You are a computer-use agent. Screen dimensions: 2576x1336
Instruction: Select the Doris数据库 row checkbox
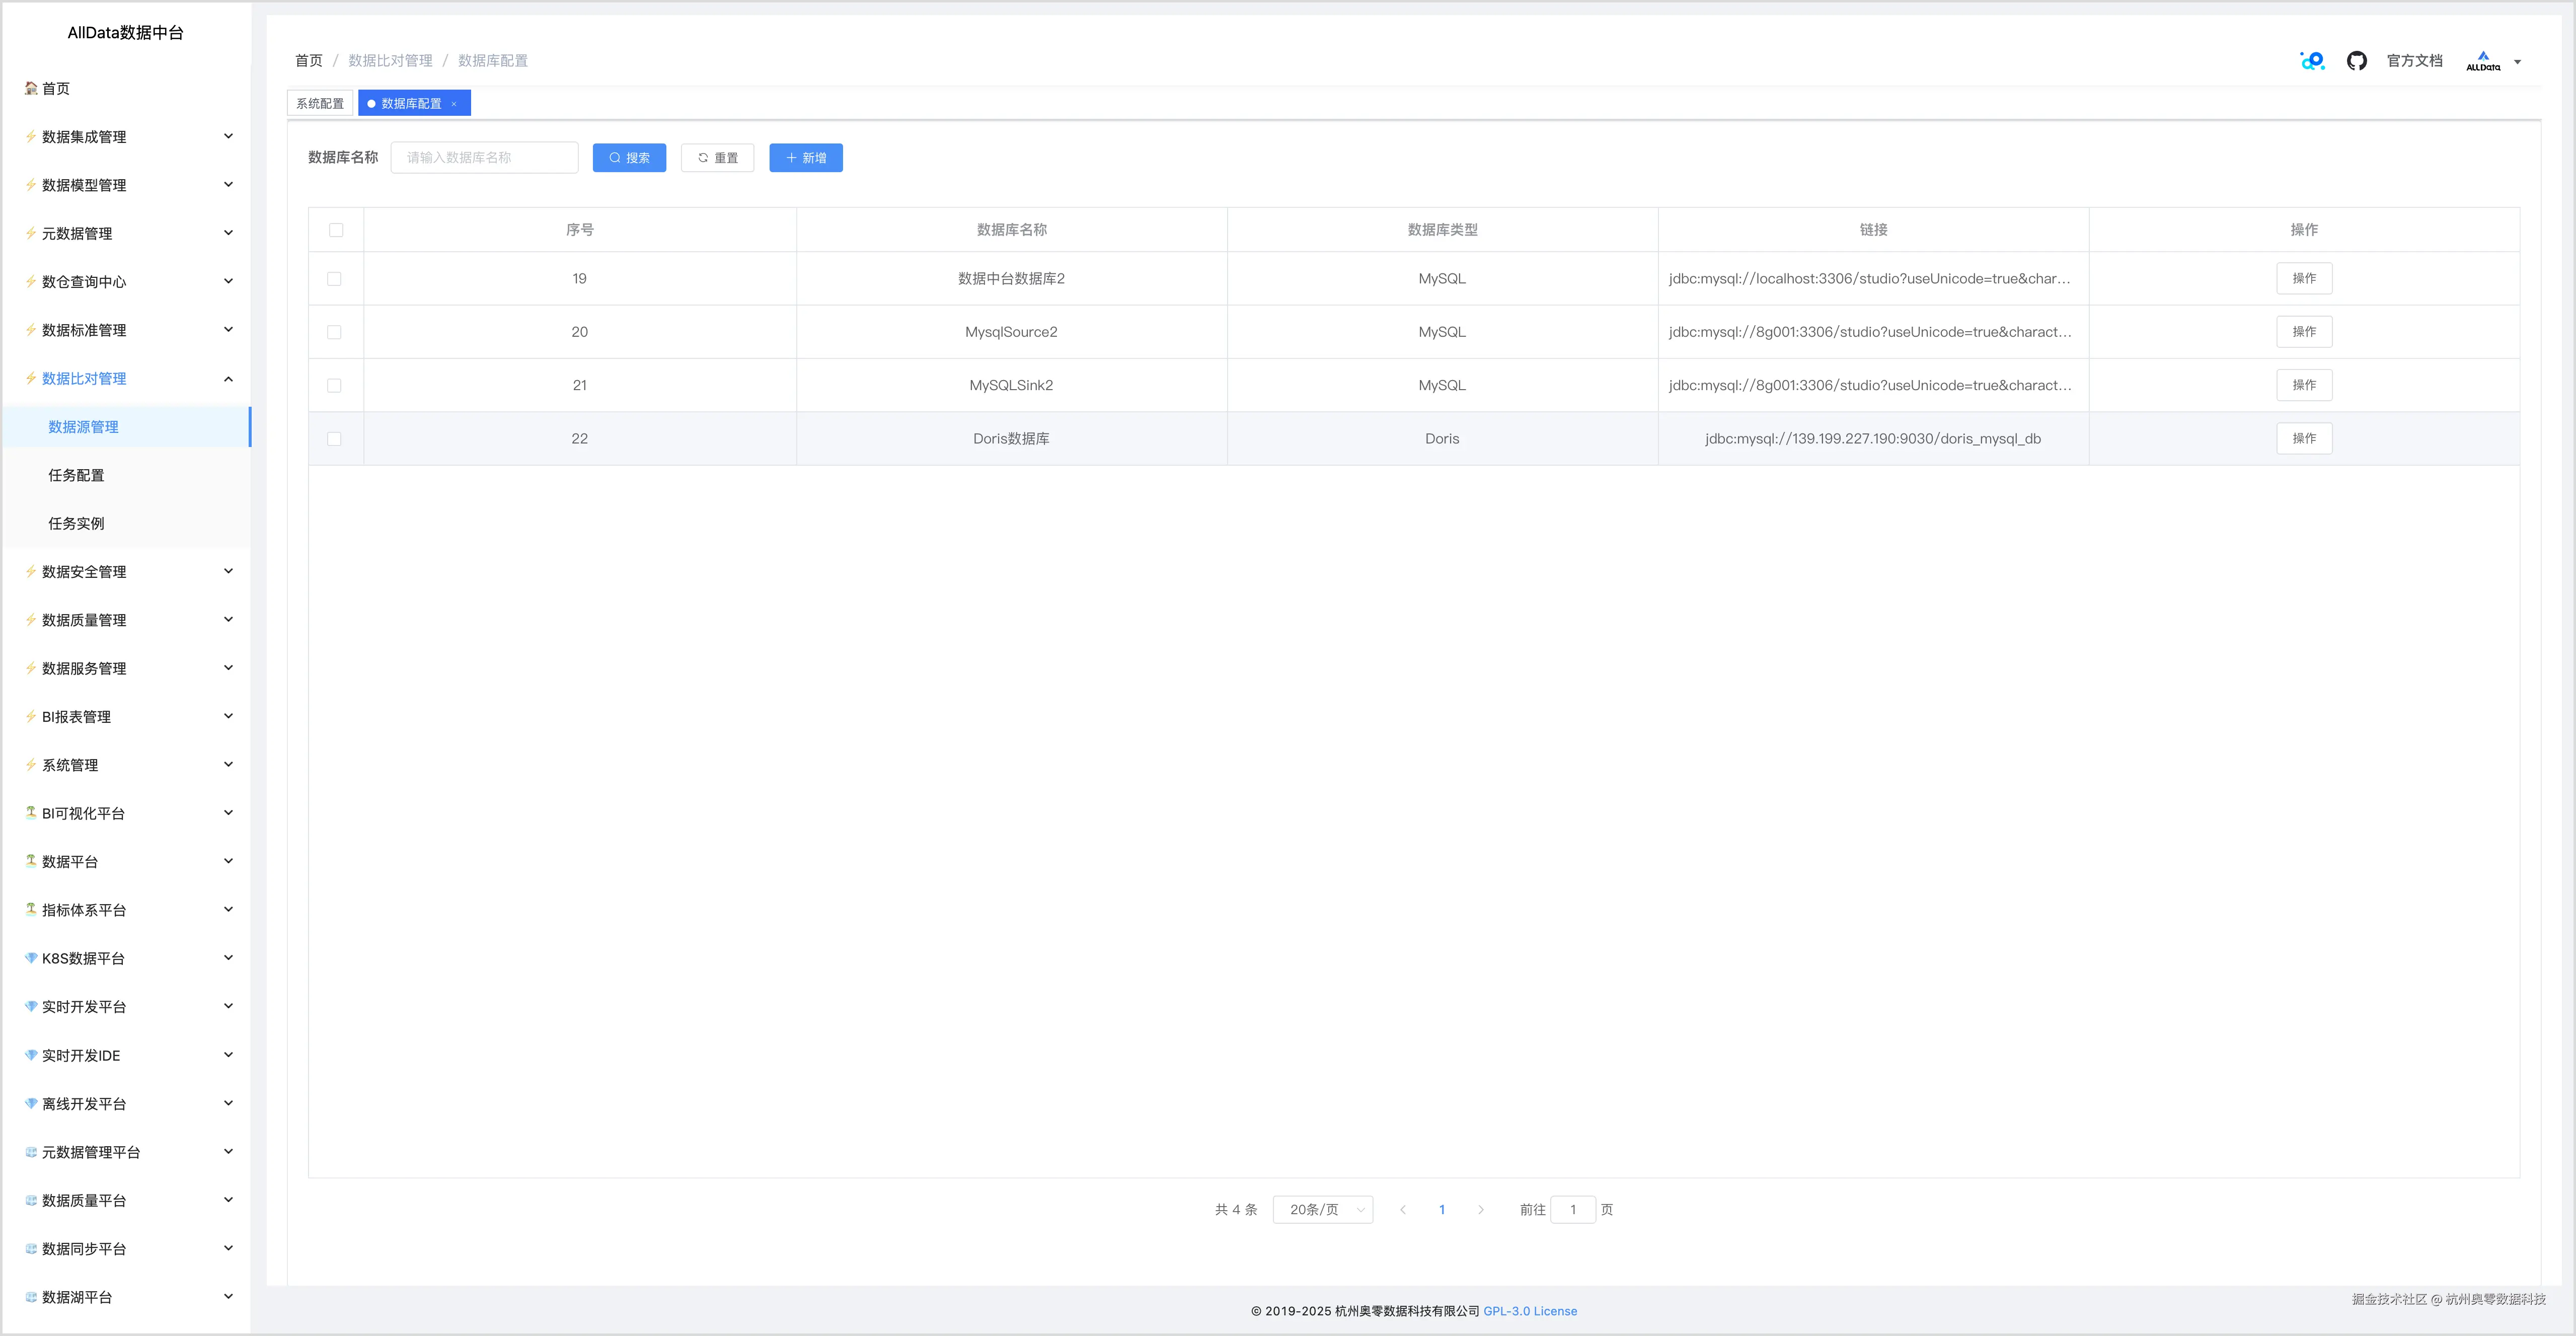334,439
